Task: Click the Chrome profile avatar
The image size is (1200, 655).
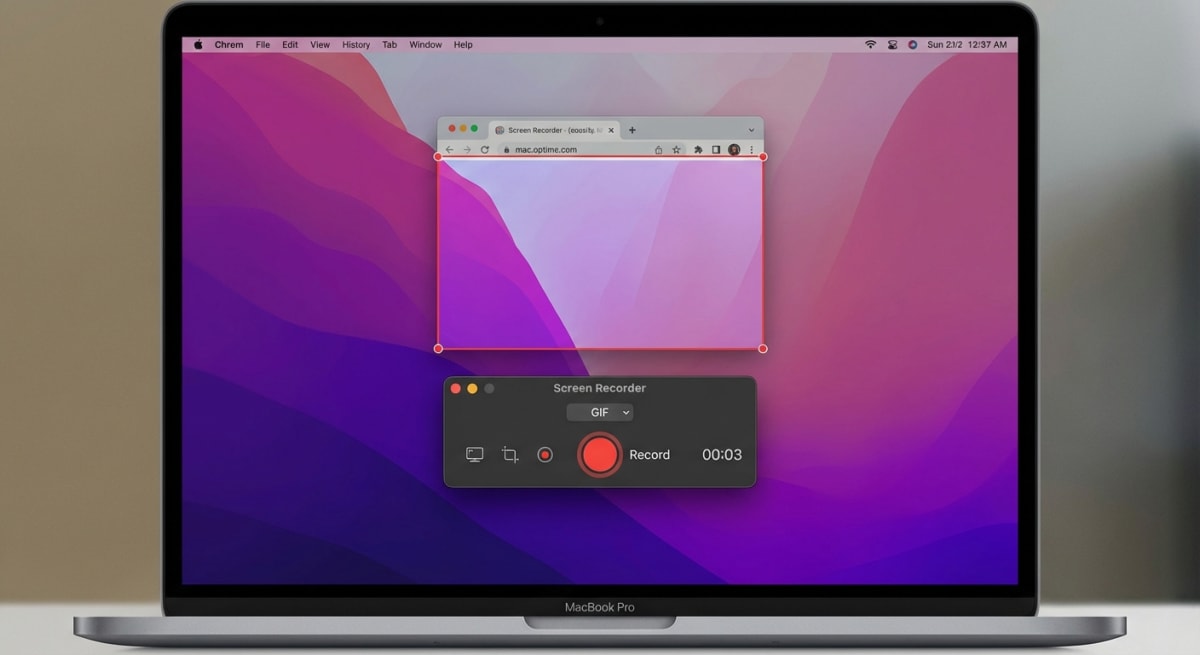Action: [x=734, y=148]
